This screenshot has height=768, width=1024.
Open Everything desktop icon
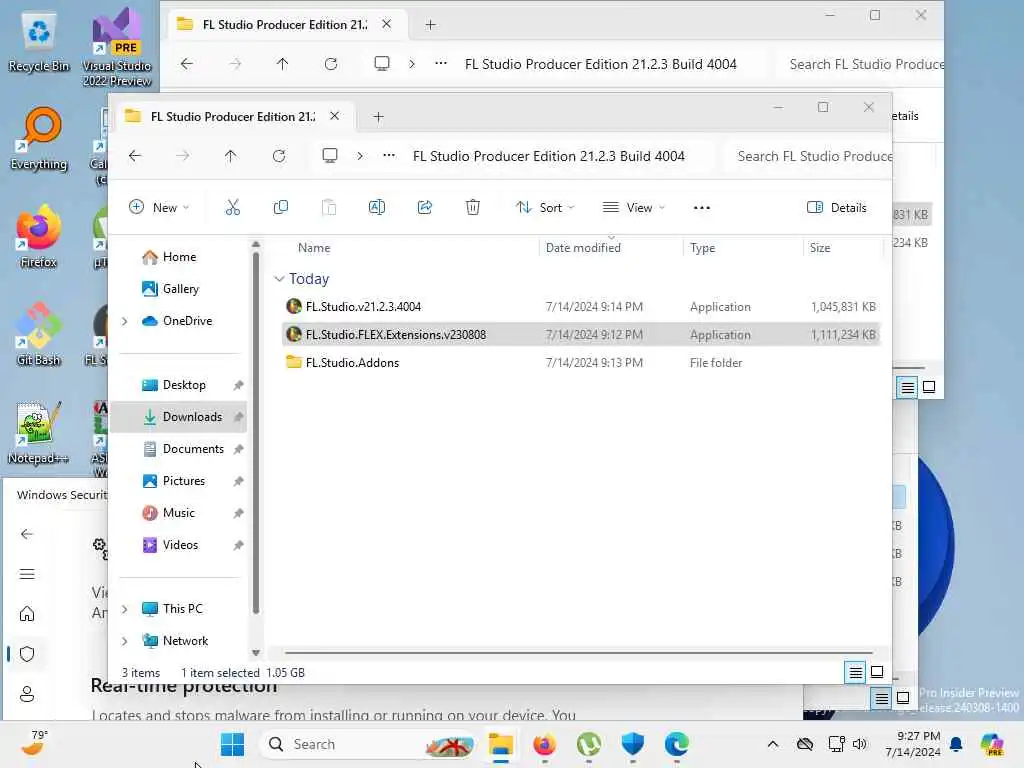point(39,139)
